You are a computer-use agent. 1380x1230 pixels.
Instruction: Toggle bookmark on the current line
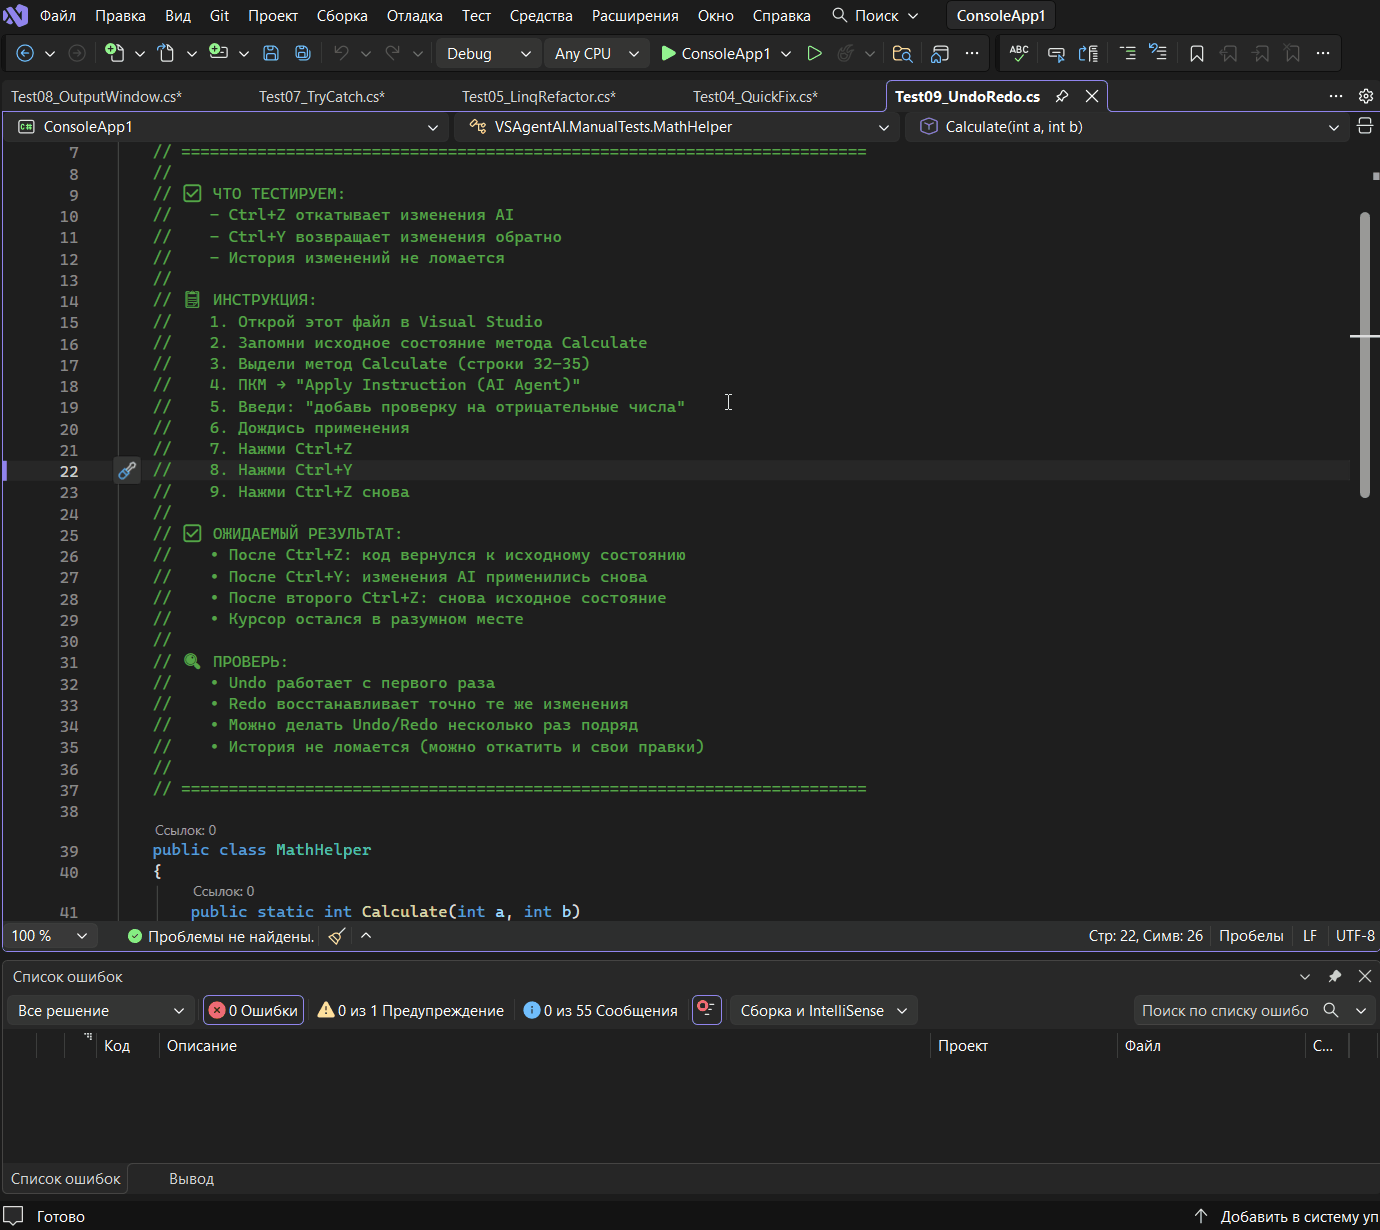[x=1196, y=53]
